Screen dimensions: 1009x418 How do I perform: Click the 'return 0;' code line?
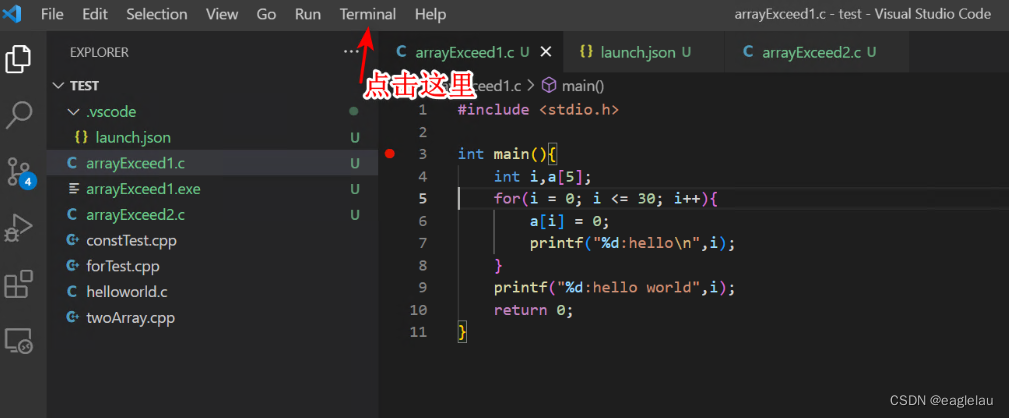tap(533, 310)
